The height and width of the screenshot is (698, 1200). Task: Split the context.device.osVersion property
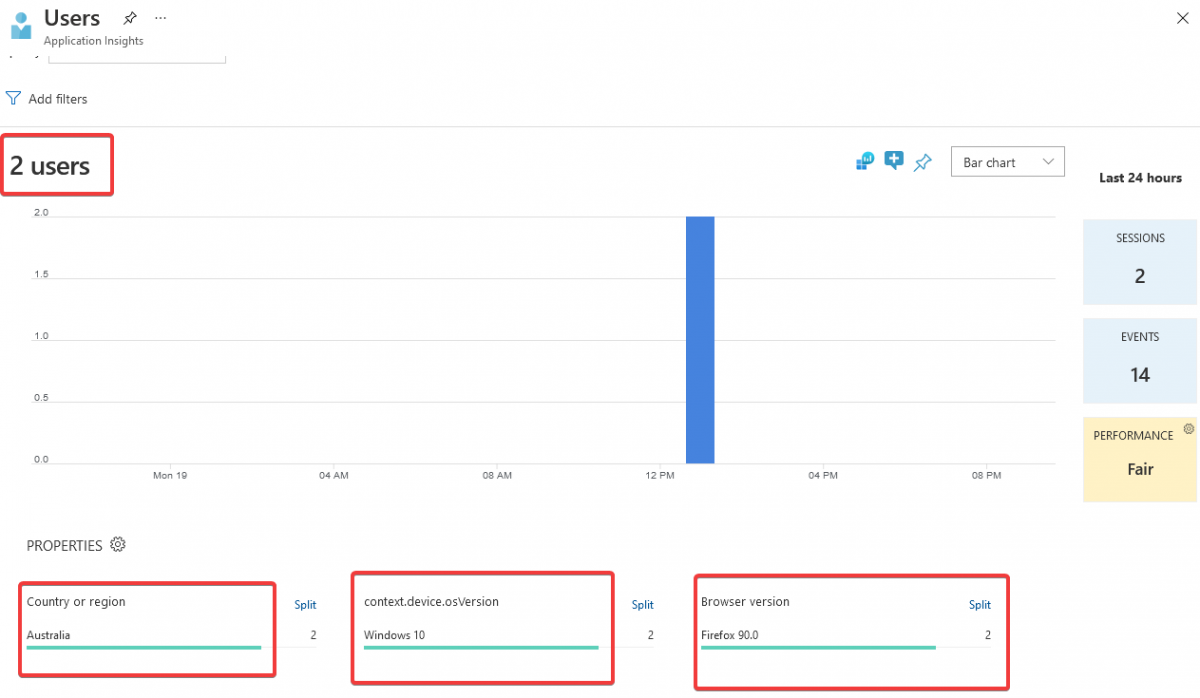coord(642,605)
